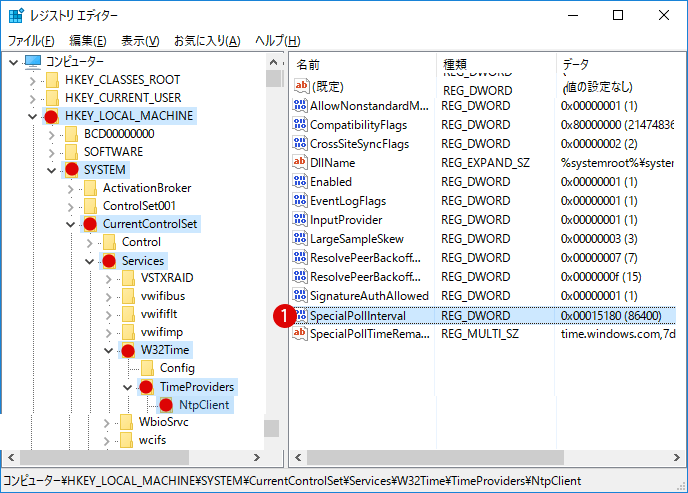
Task: Click the Control folder icon
Action: pyautogui.click(x=109, y=242)
